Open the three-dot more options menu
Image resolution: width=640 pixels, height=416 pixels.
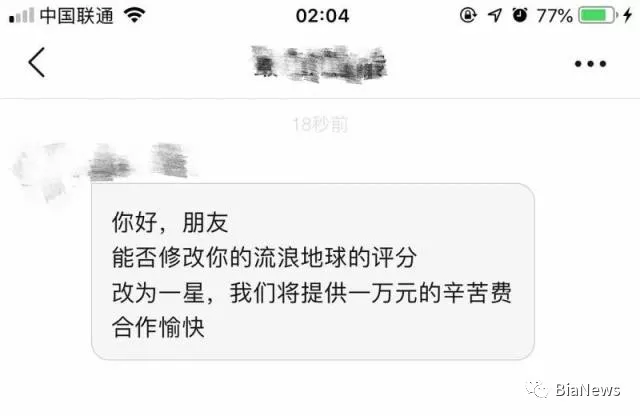[590, 64]
